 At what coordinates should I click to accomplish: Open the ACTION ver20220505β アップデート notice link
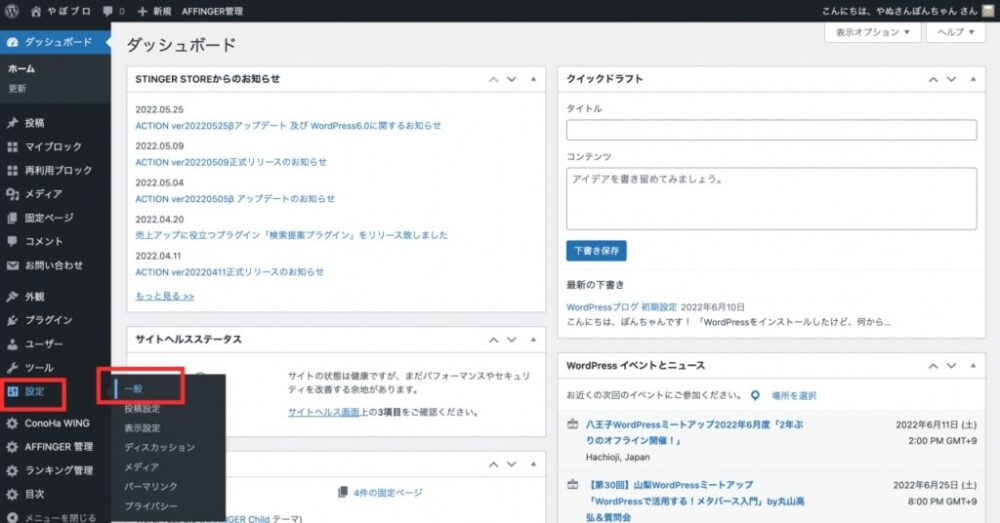[x=235, y=198]
